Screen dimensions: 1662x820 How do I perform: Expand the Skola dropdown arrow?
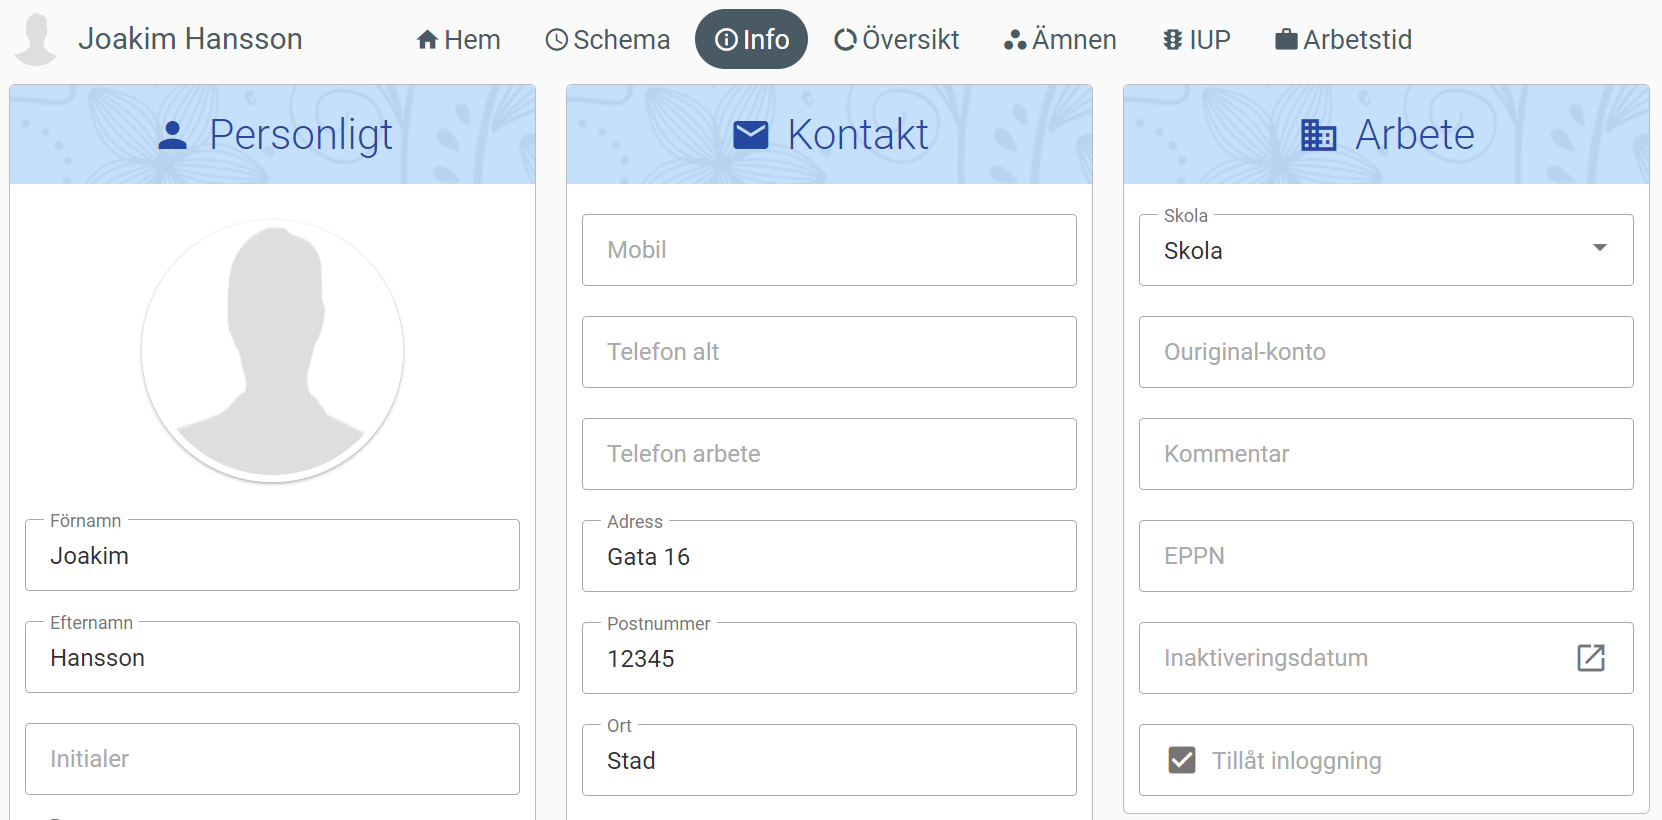click(1600, 248)
